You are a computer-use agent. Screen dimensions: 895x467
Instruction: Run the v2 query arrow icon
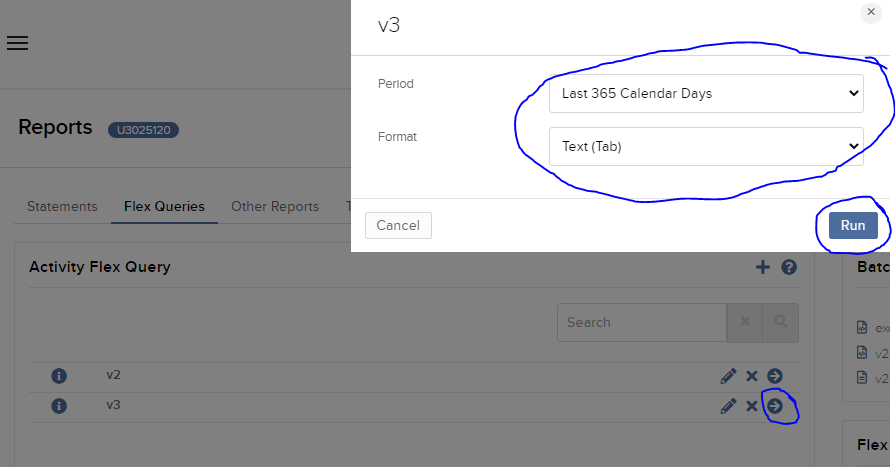point(775,376)
